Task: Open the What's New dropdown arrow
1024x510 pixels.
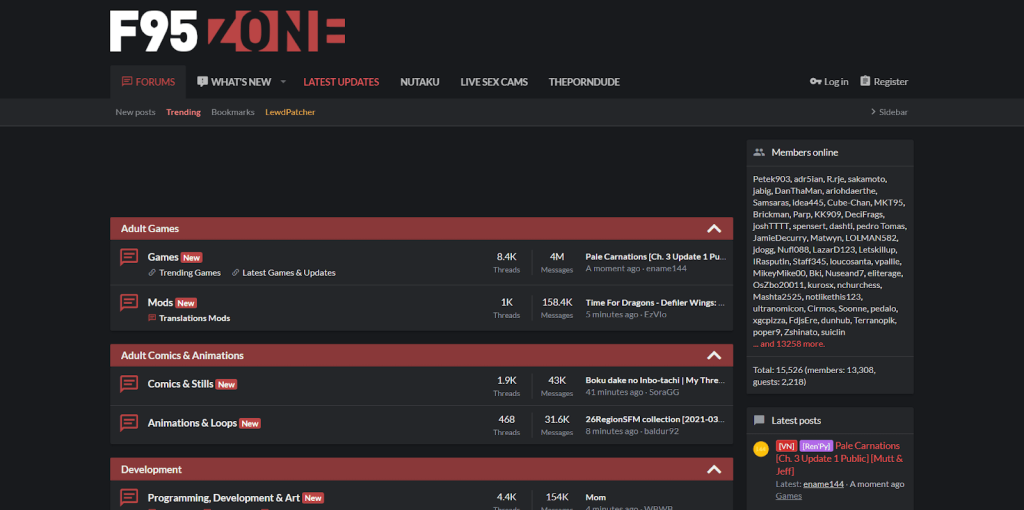Action: click(x=283, y=82)
